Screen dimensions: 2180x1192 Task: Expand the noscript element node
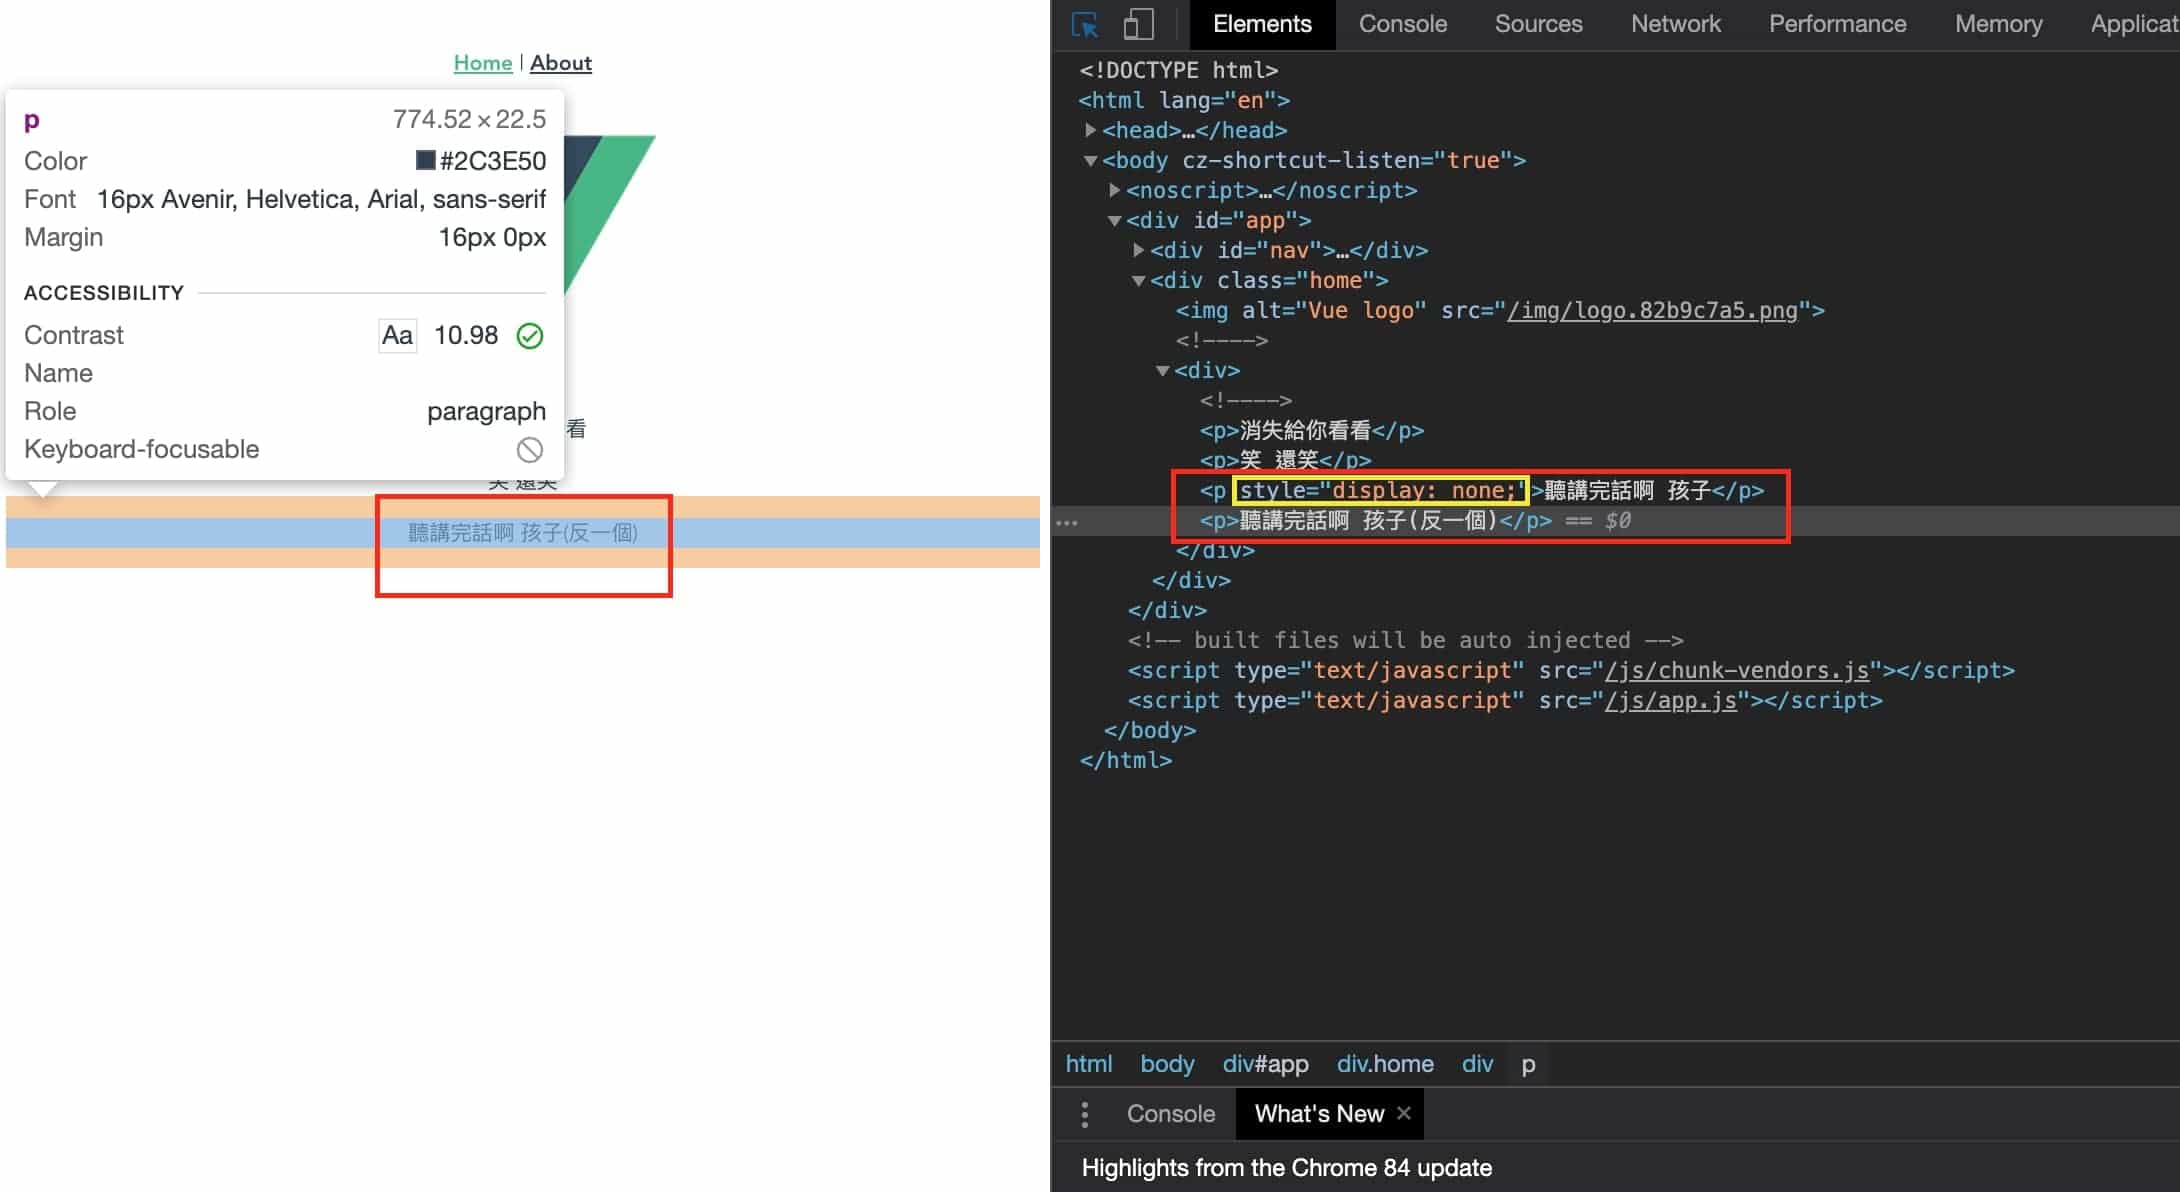[x=1115, y=190]
